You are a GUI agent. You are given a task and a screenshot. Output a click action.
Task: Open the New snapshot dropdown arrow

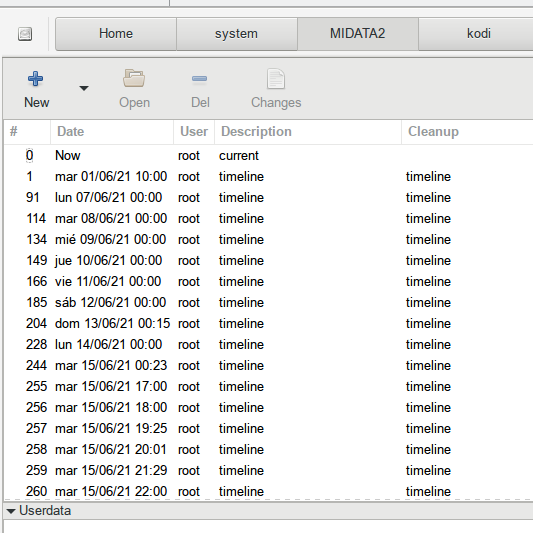click(x=84, y=88)
